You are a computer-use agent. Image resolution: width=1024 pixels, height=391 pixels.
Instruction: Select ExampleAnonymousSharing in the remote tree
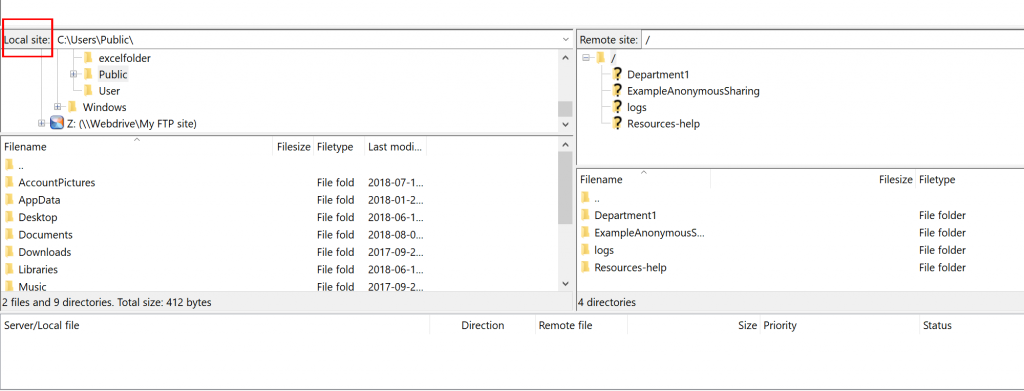click(694, 91)
